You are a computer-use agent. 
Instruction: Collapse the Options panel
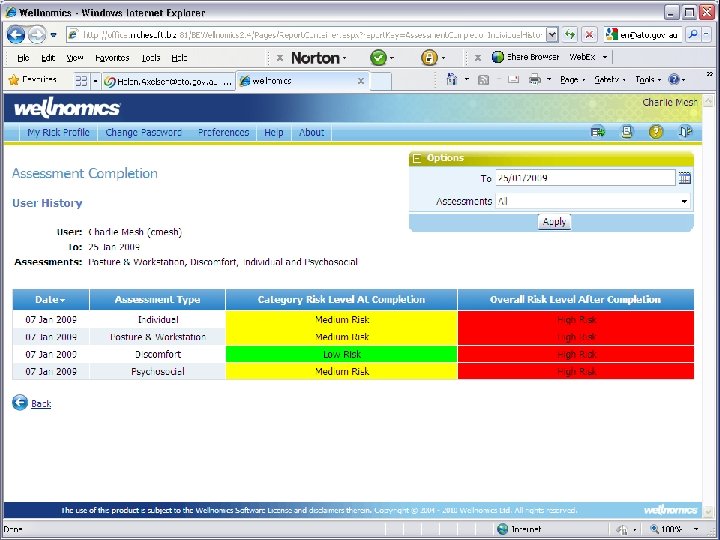pos(417,158)
